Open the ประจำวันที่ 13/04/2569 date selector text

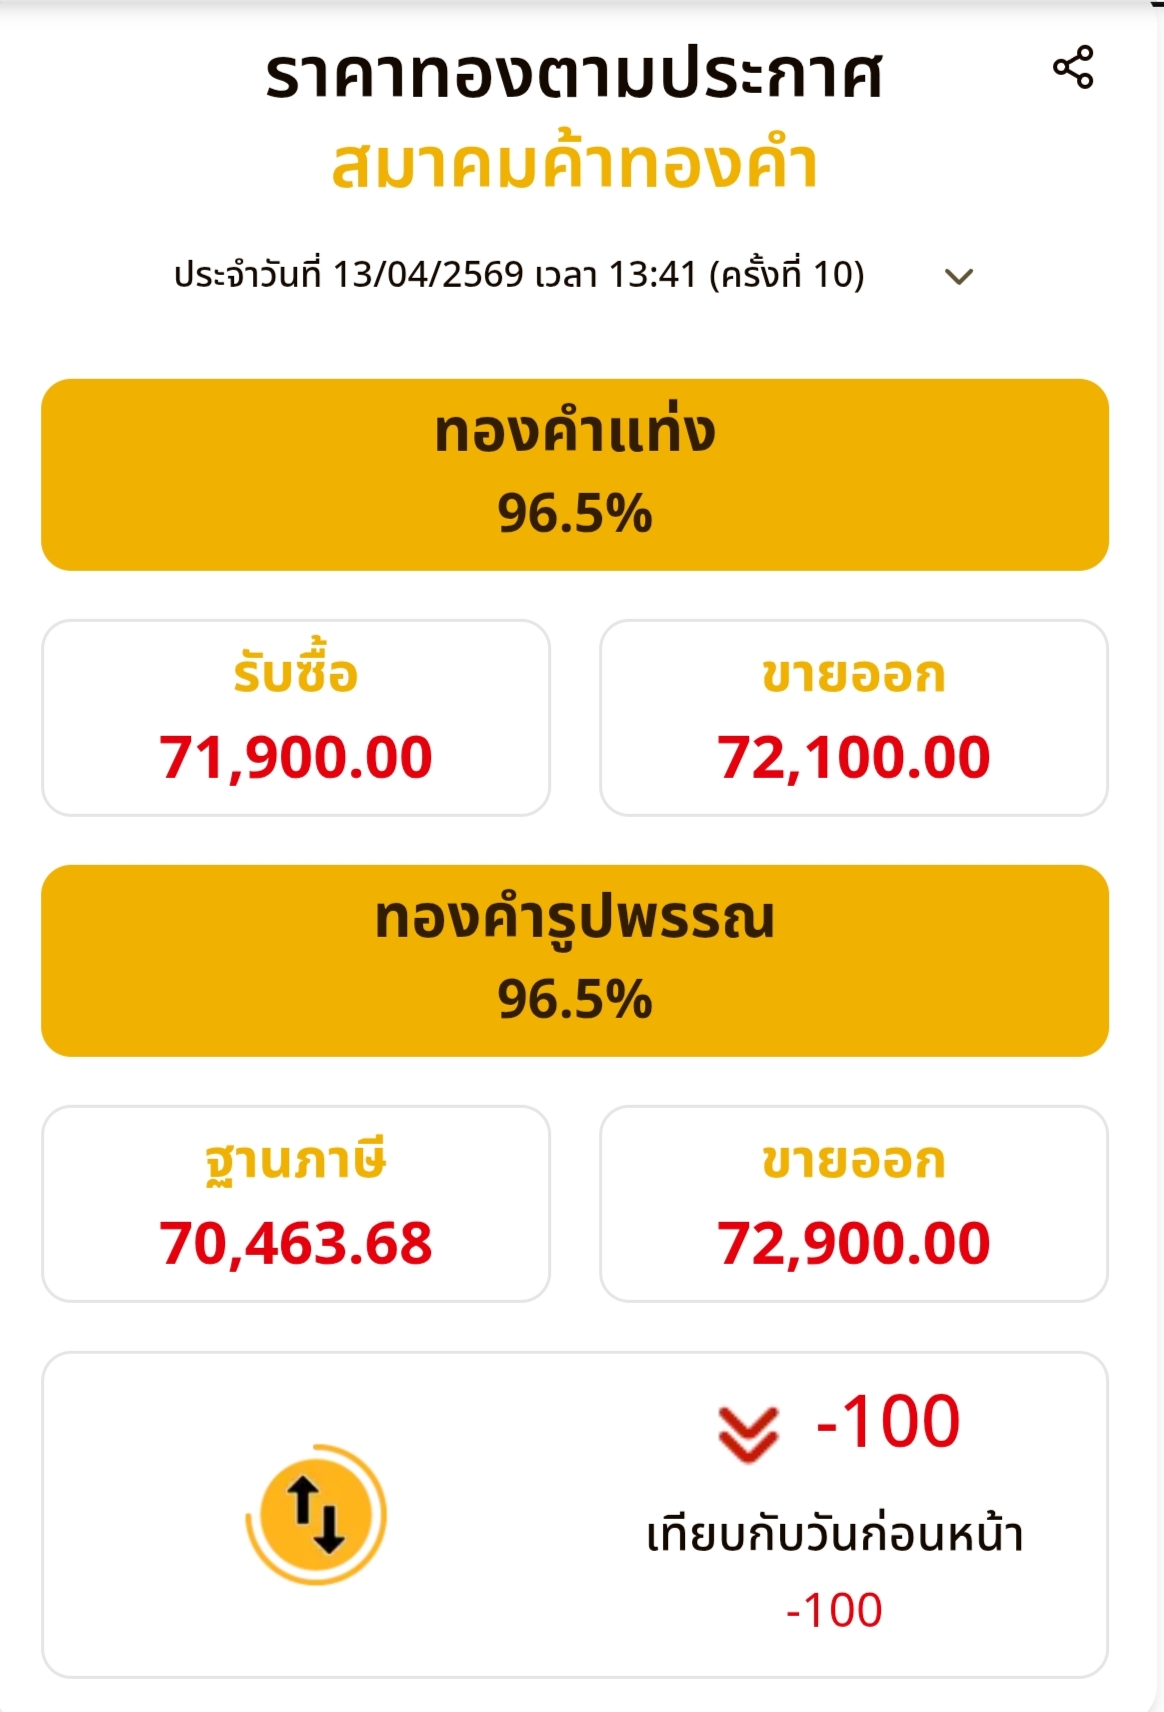[519, 274]
